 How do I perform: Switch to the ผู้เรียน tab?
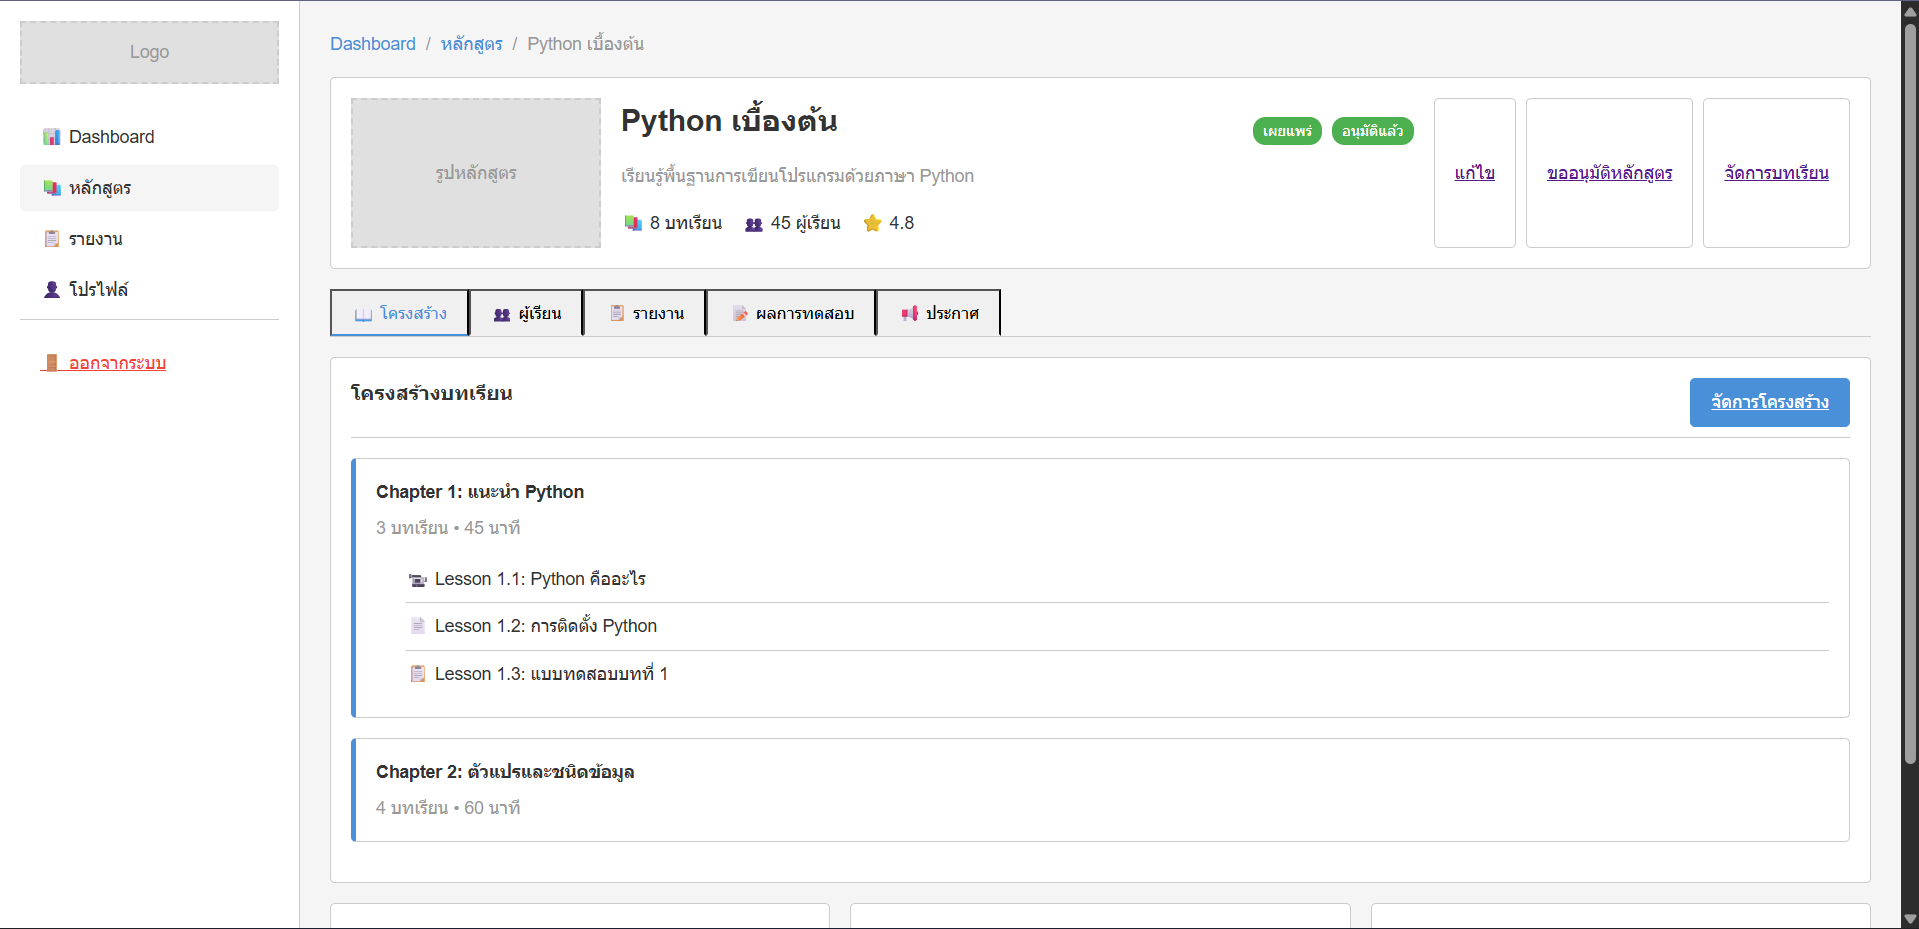pyautogui.click(x=527, y=313)
